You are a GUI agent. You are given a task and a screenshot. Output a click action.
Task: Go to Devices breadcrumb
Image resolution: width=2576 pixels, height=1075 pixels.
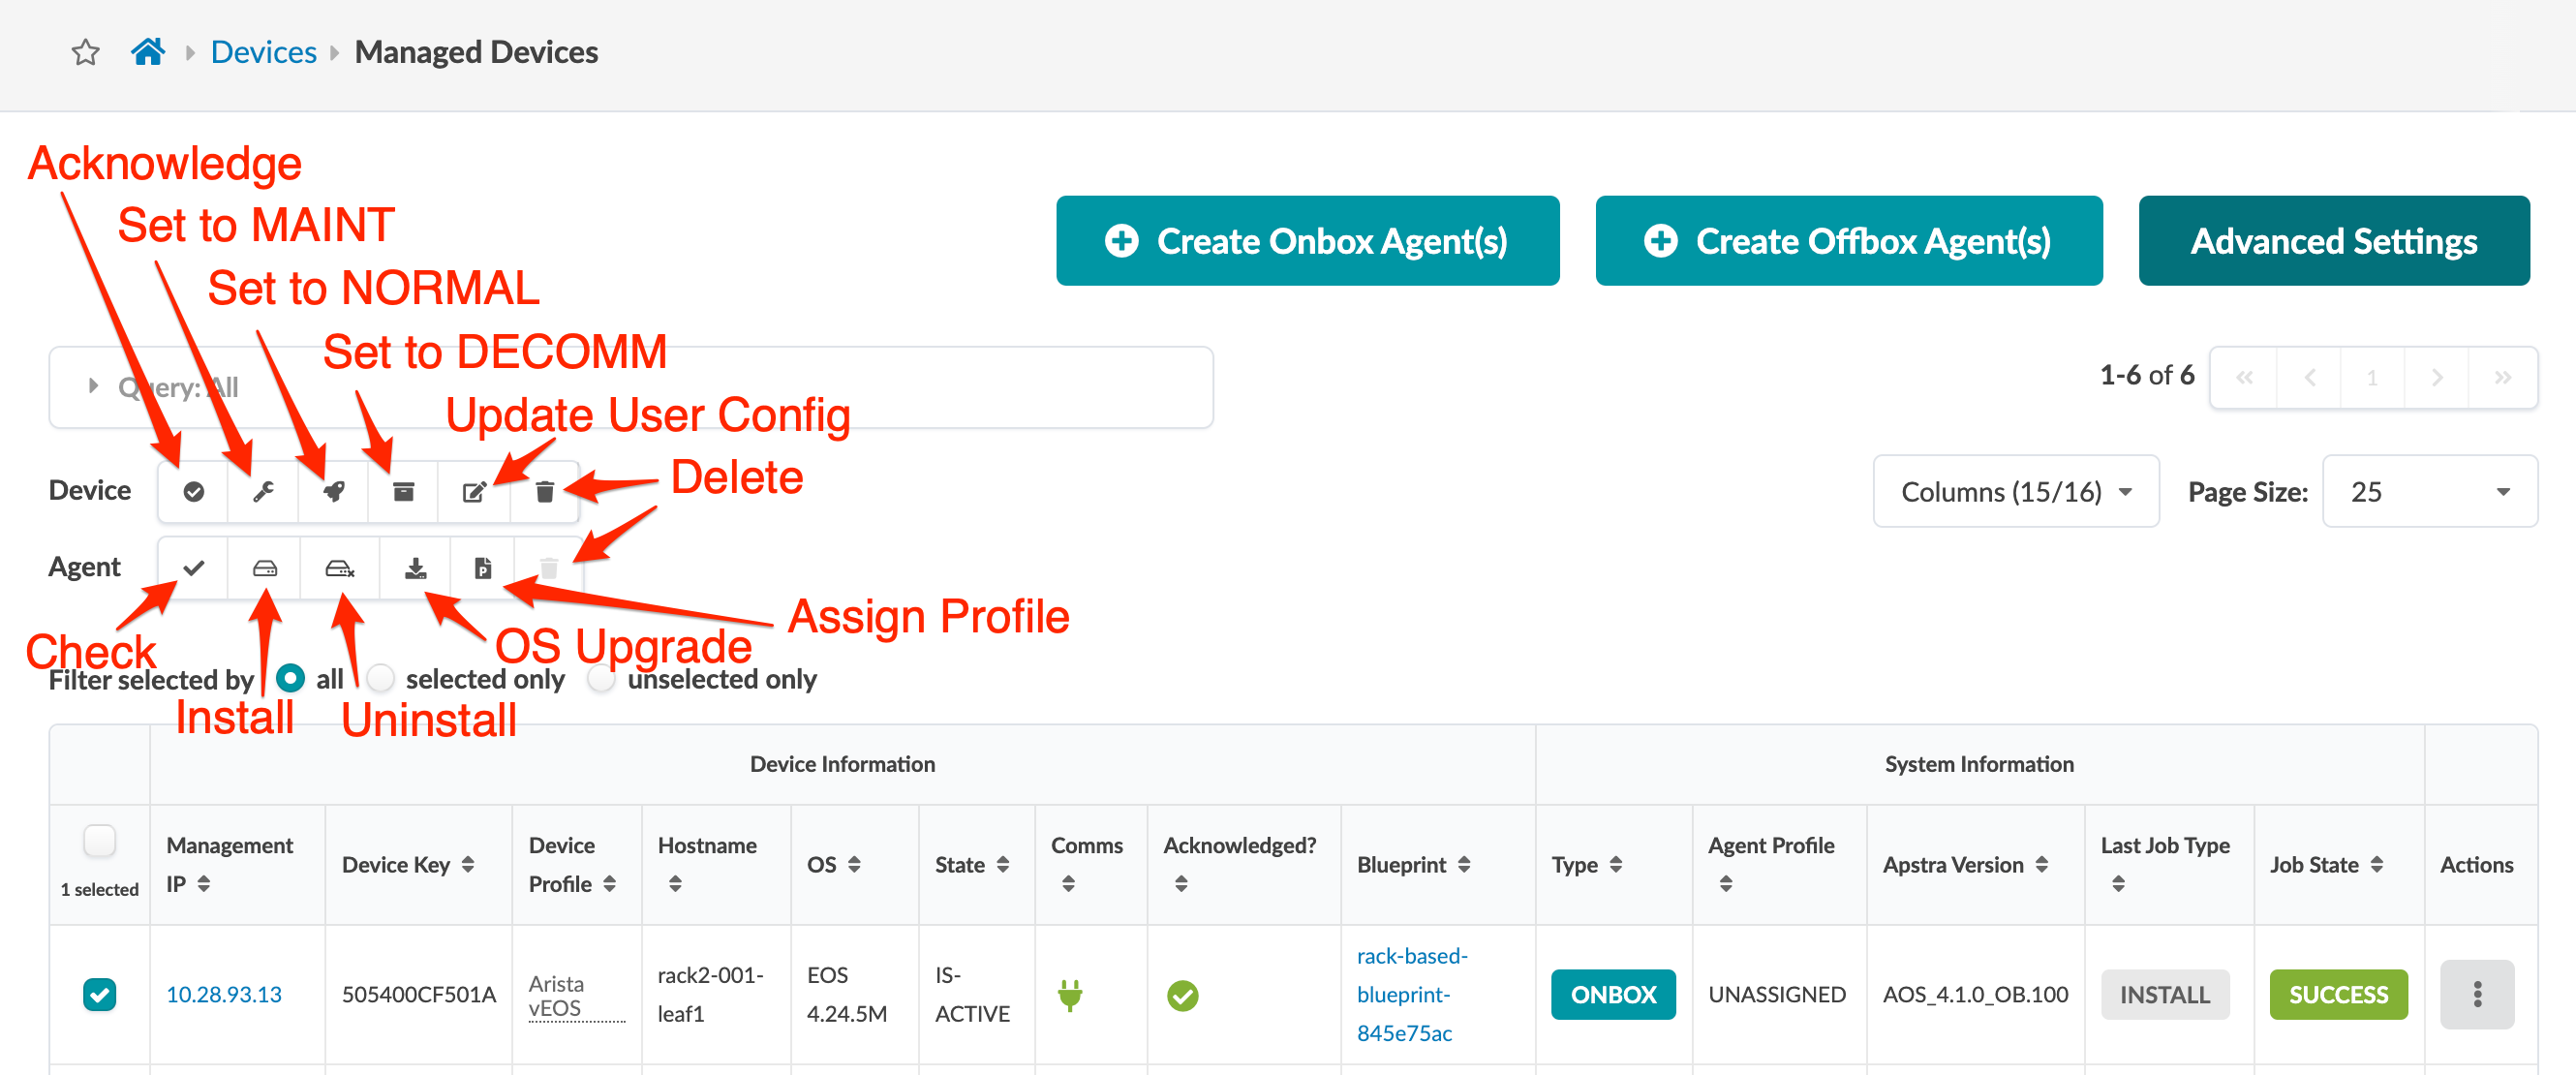point(263,52)
